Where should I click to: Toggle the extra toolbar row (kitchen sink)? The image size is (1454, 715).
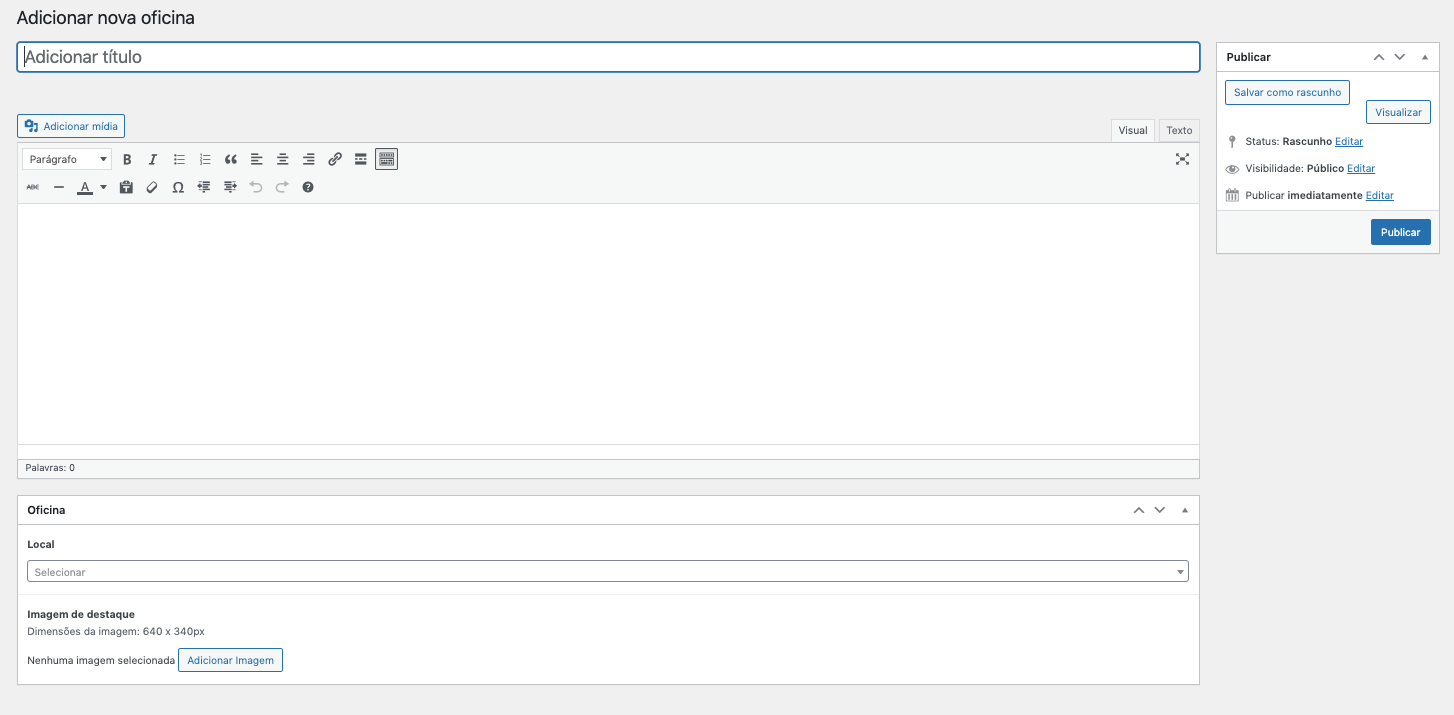[387, 159]
